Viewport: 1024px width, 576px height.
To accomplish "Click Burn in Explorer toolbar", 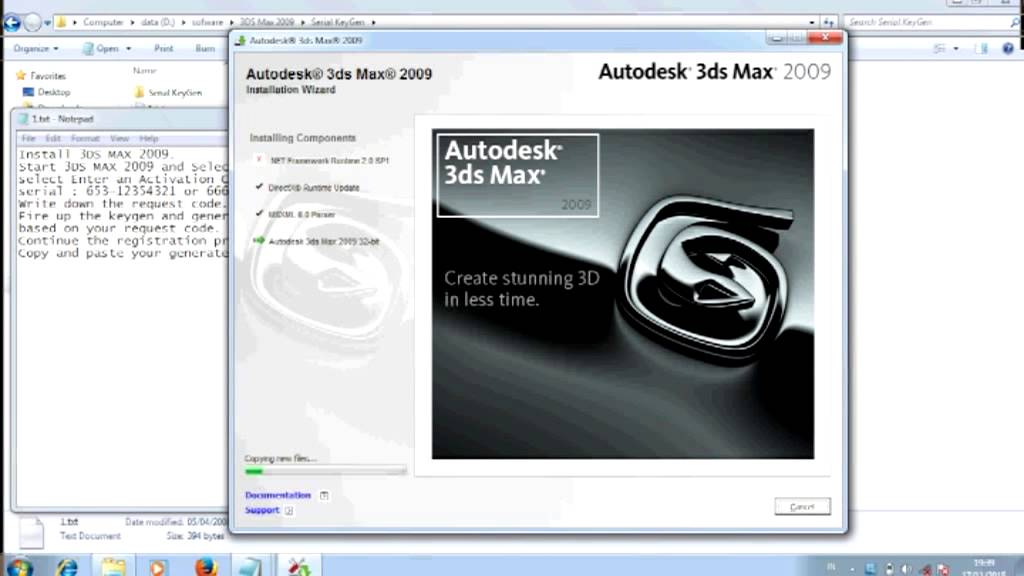I will pos(205,48).
